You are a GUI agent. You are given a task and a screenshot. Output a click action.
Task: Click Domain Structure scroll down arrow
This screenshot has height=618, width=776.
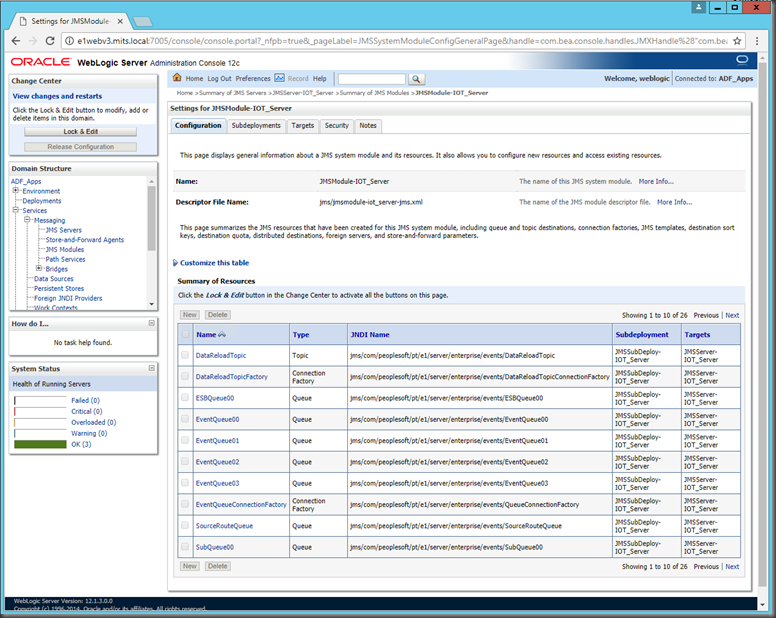(x=151, y=304)
